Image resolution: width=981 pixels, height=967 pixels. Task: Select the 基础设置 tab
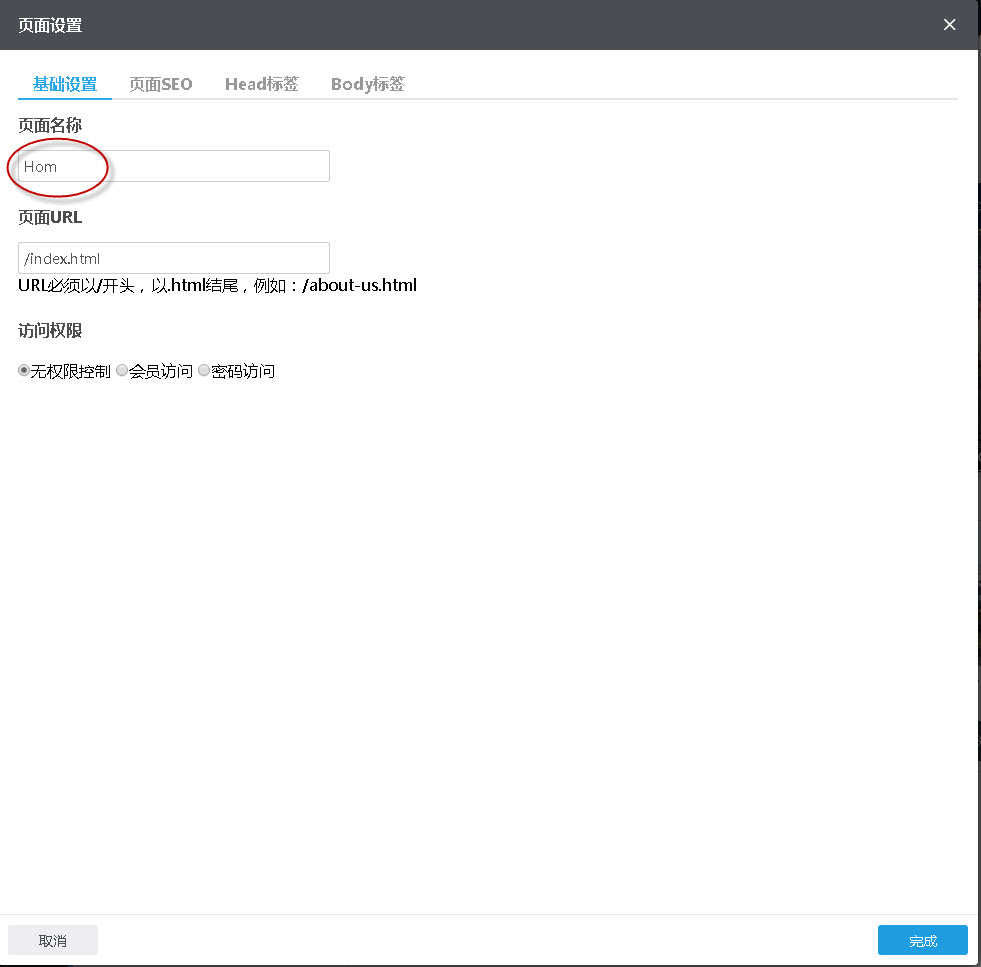(64, 84)
